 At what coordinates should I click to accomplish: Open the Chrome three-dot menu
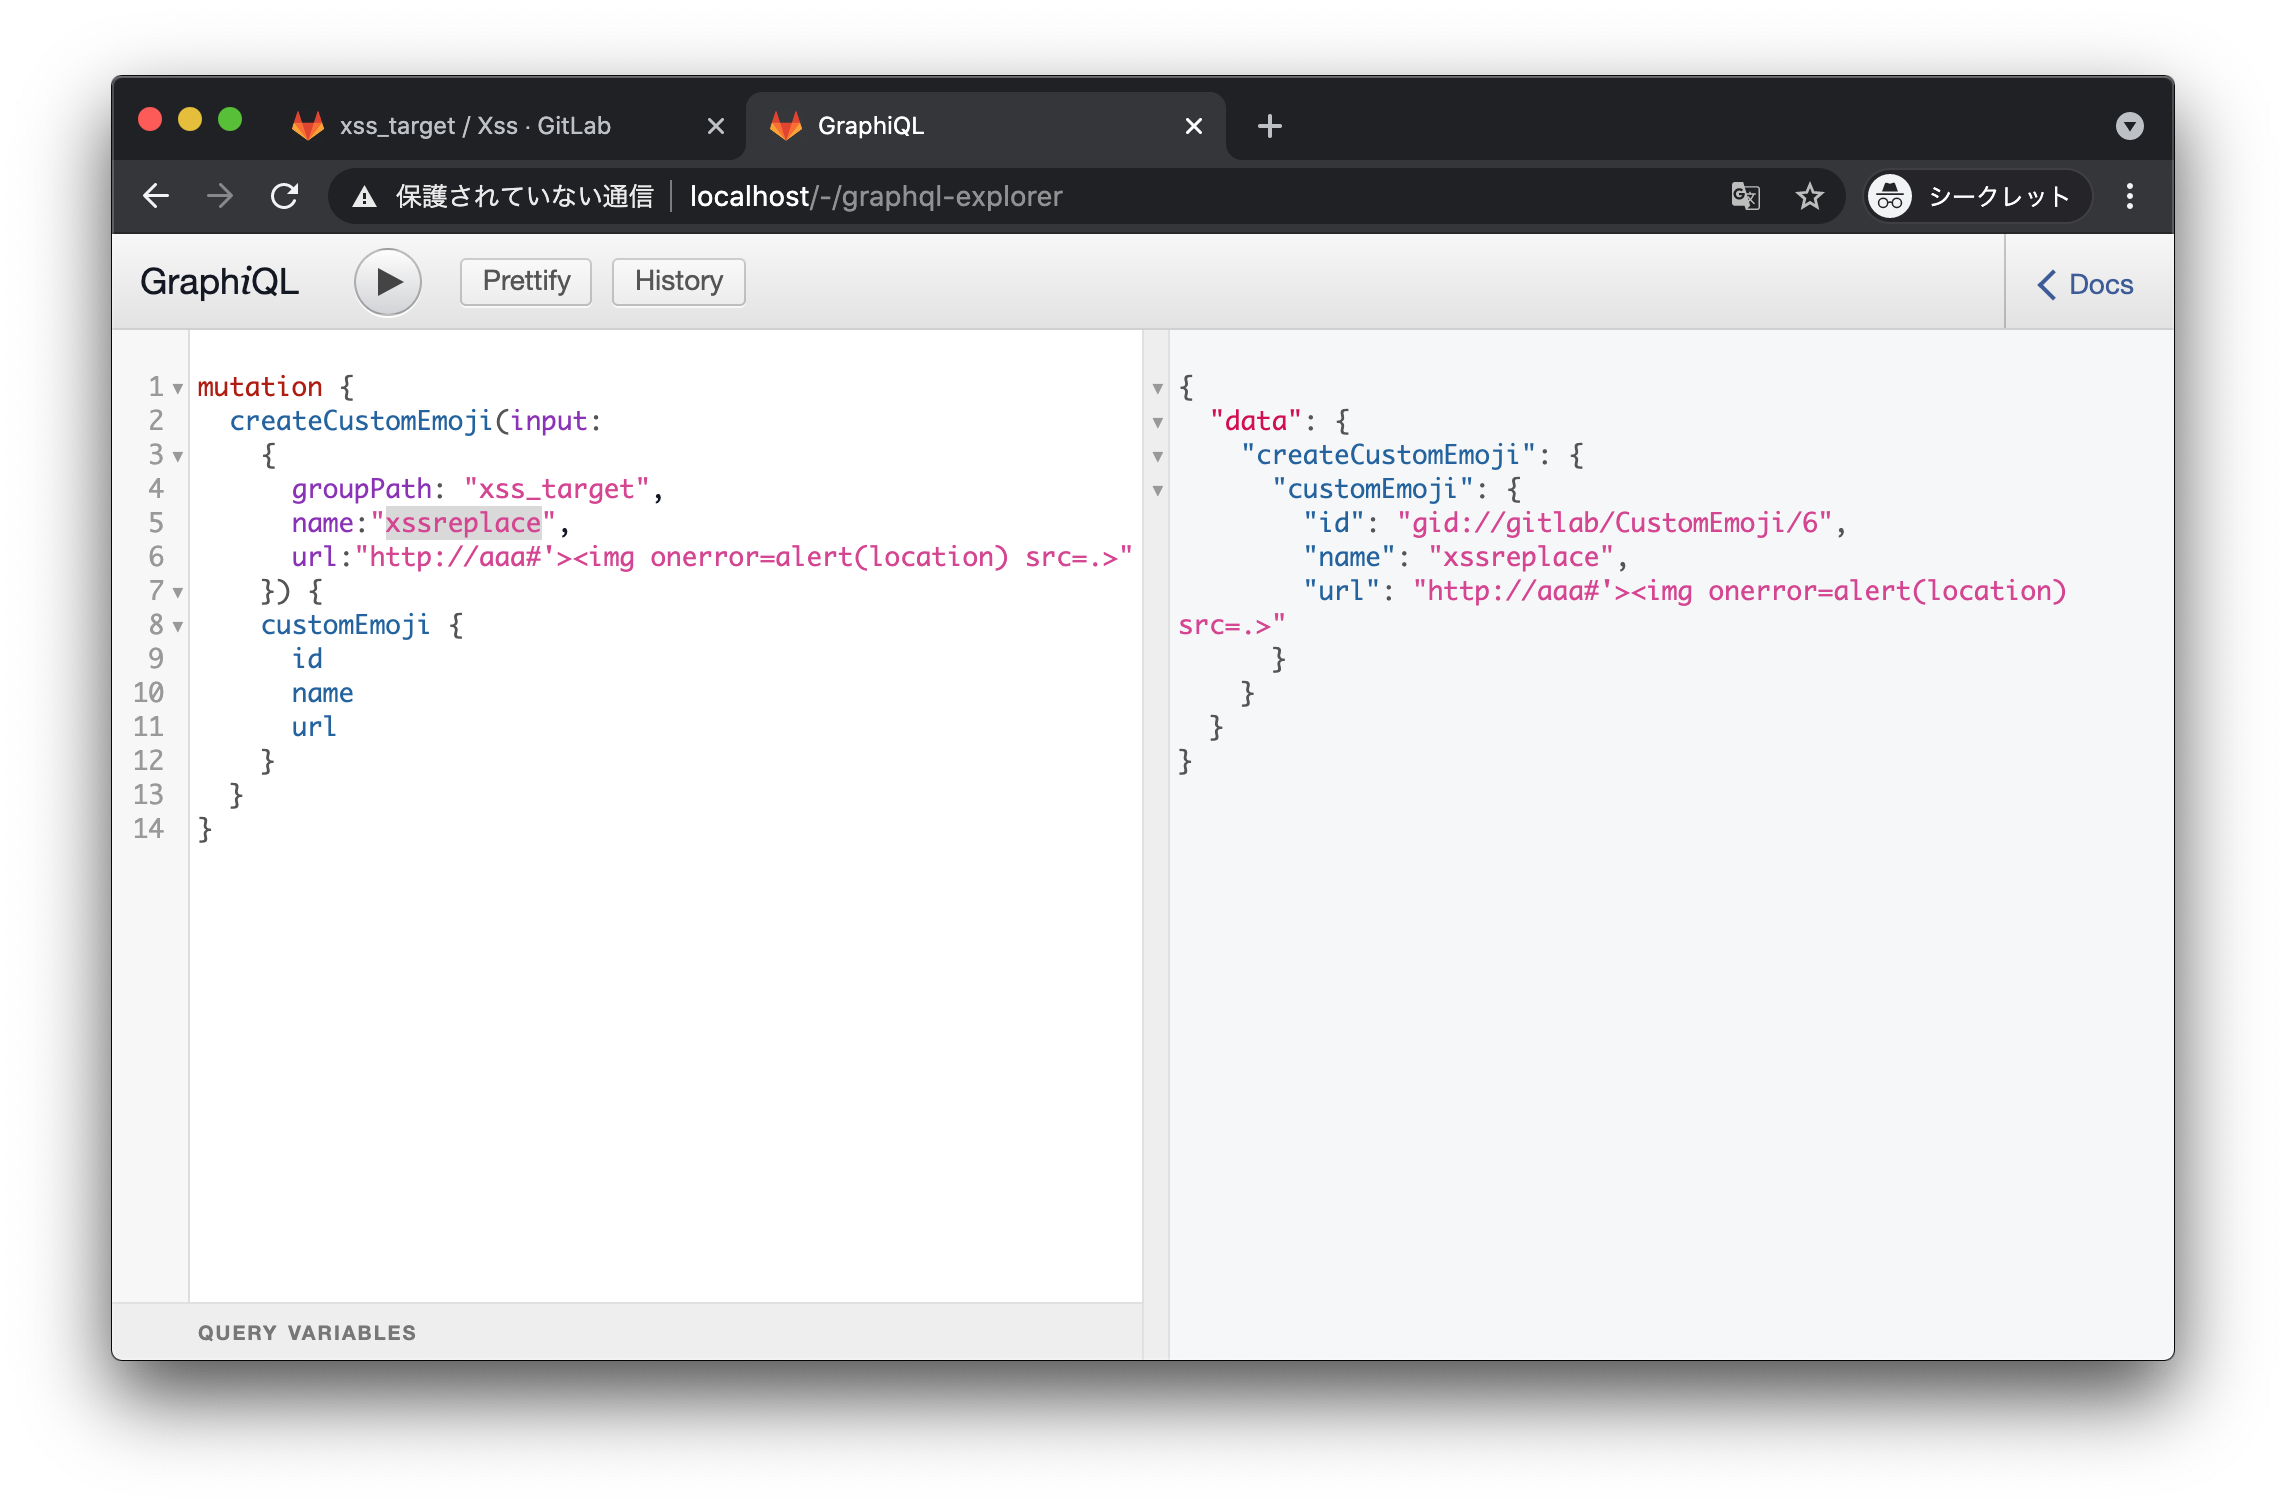(x=2130, y=196)
